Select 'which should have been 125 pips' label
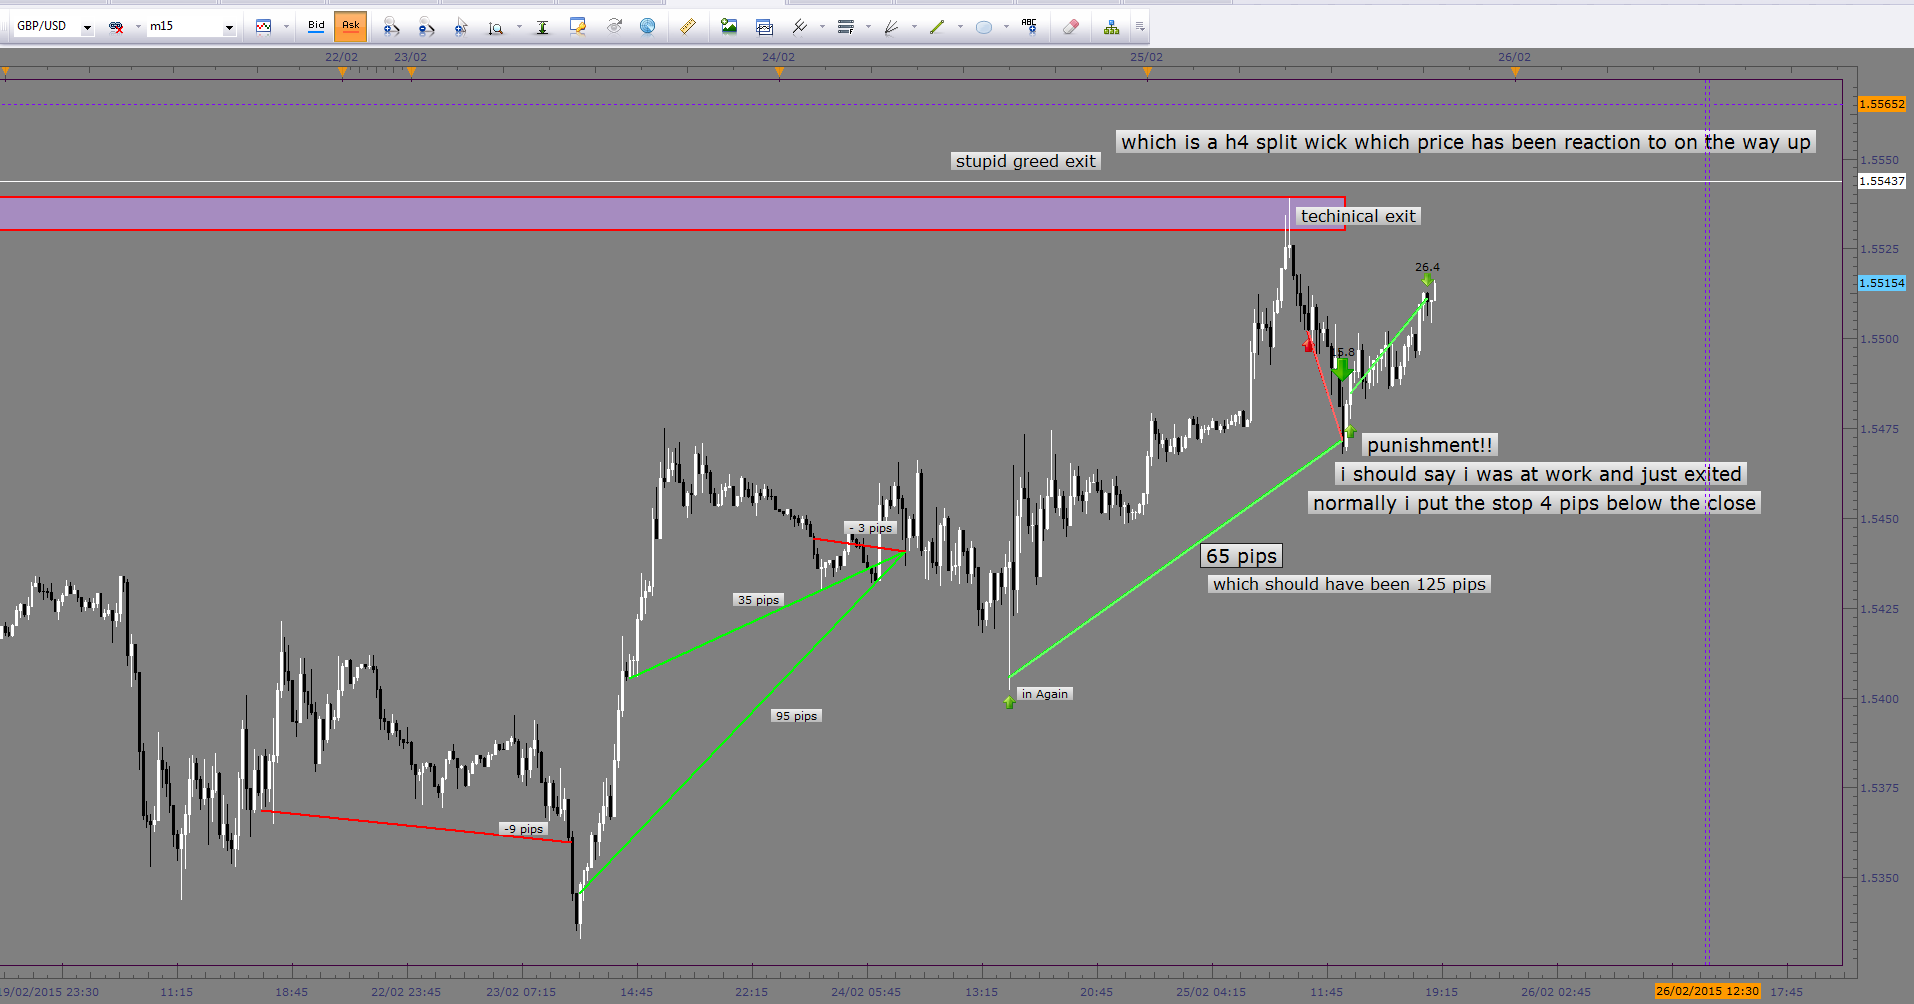Screen dimensions: 1914x1004 pos(1349,584)
